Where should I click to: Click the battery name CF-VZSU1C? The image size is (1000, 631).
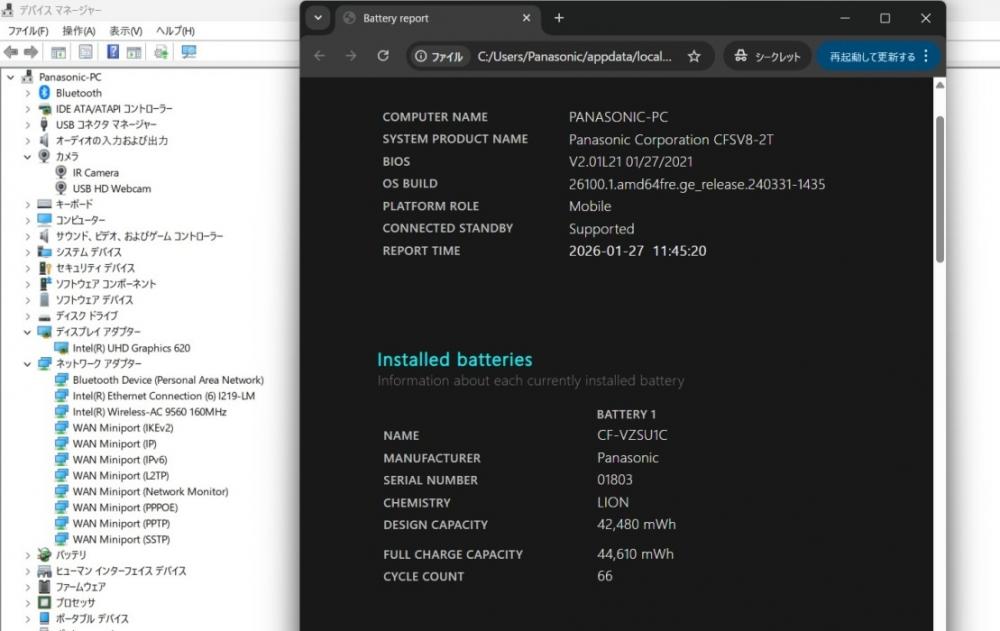pos(632,435)
